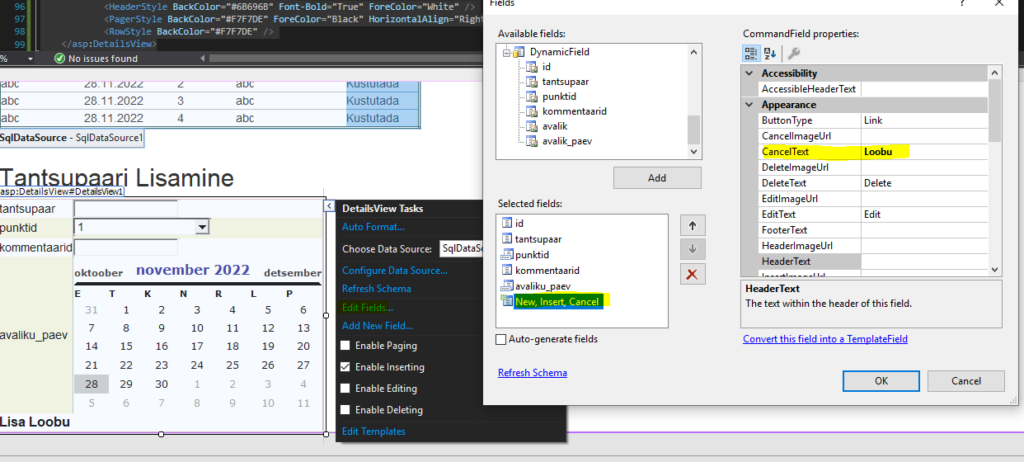Click the move field up arrow button

coord(692,225)
